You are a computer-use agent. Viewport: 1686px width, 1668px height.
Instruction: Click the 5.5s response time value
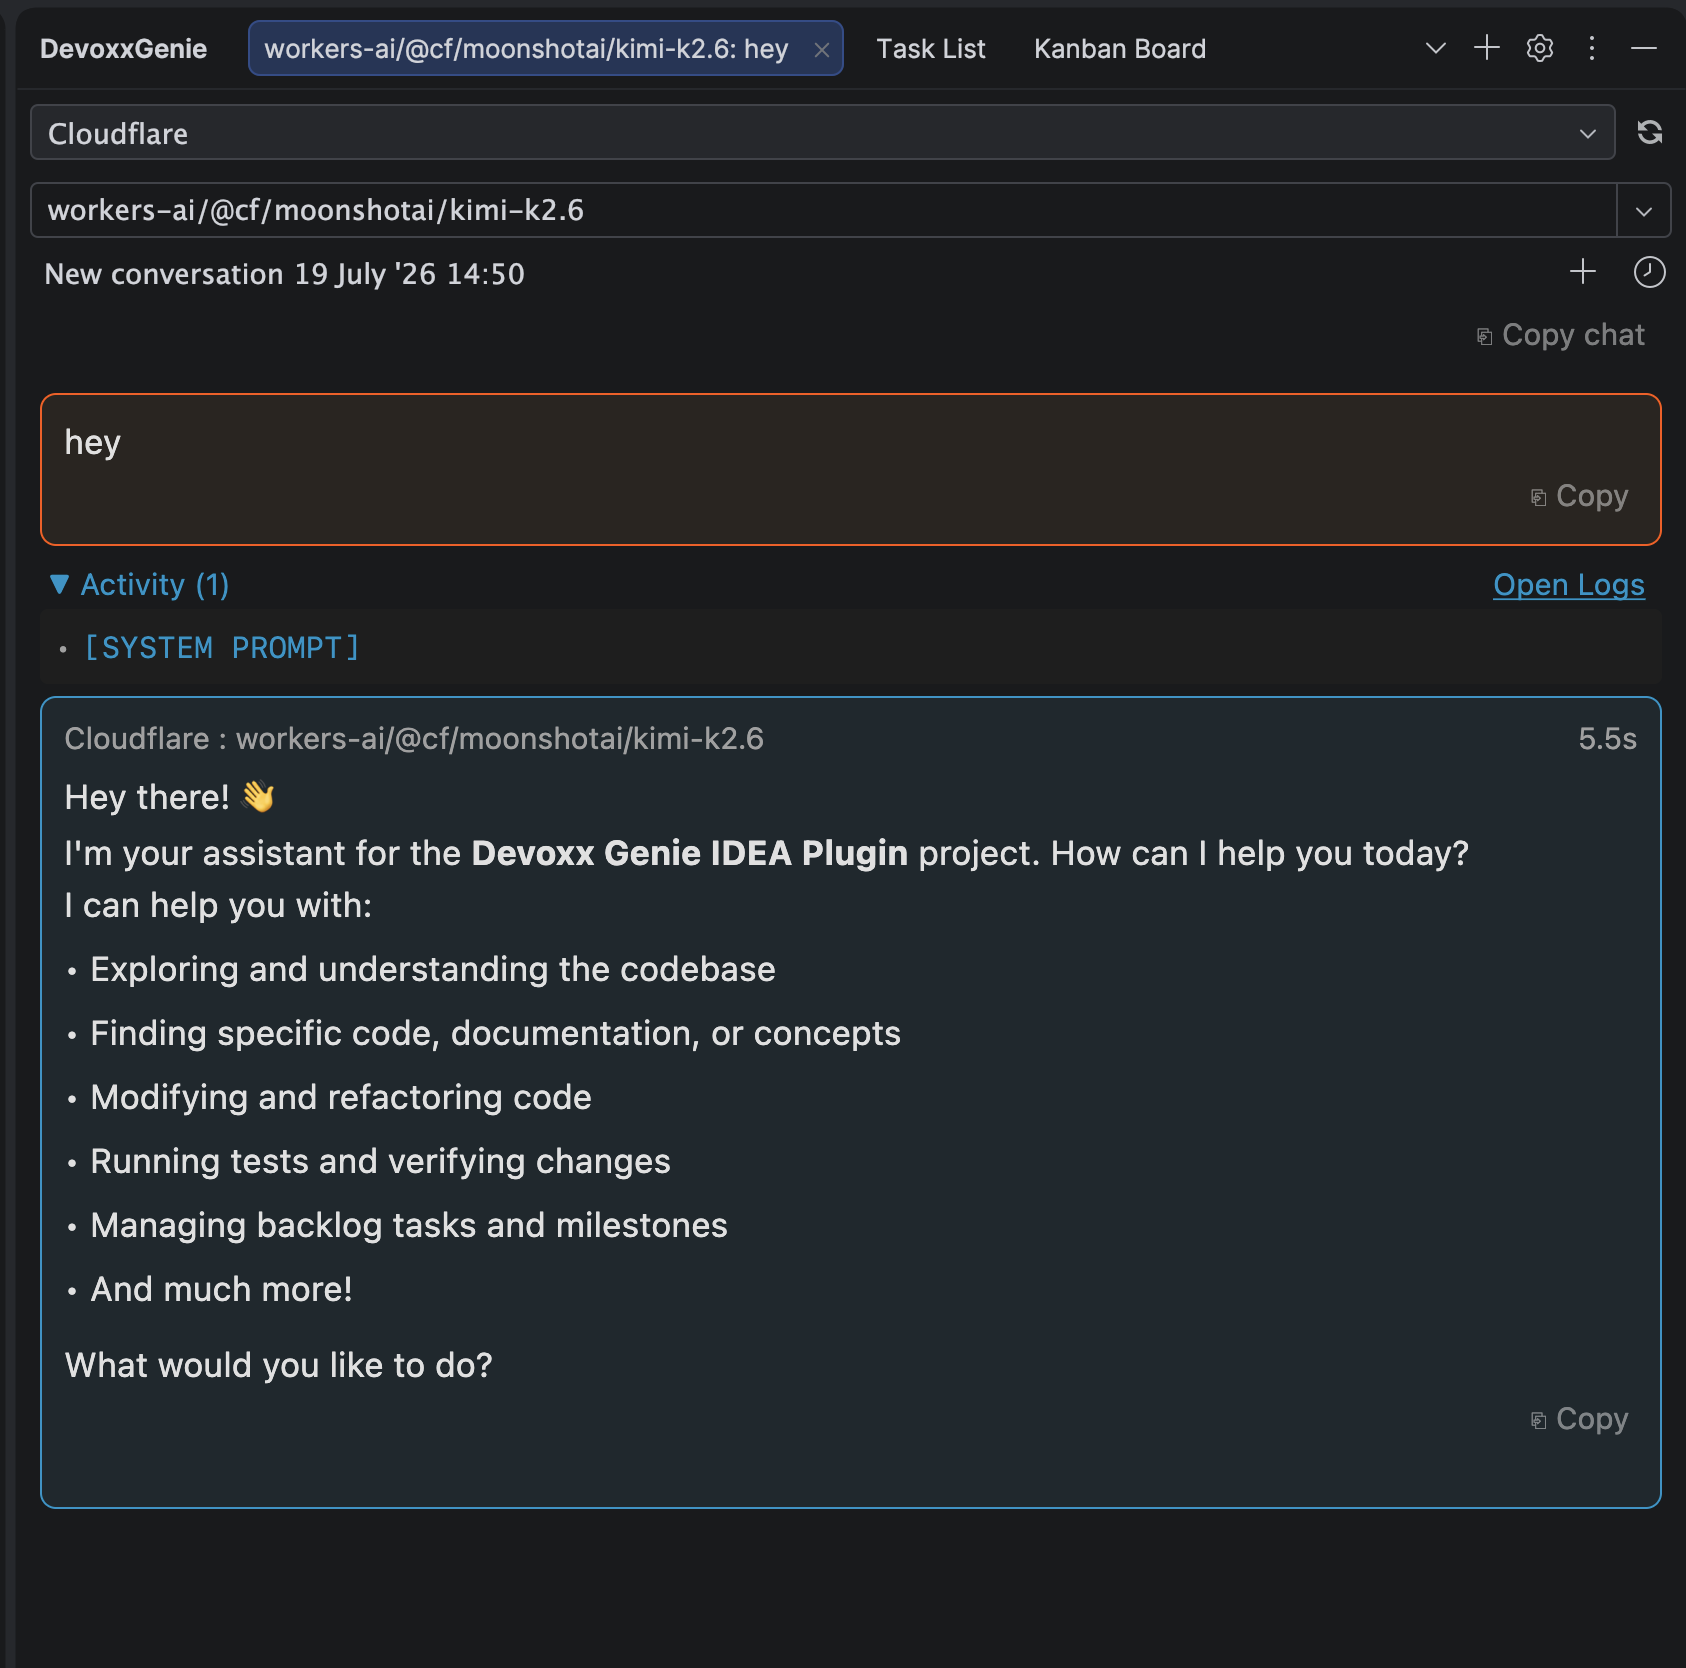[1607, 739]
